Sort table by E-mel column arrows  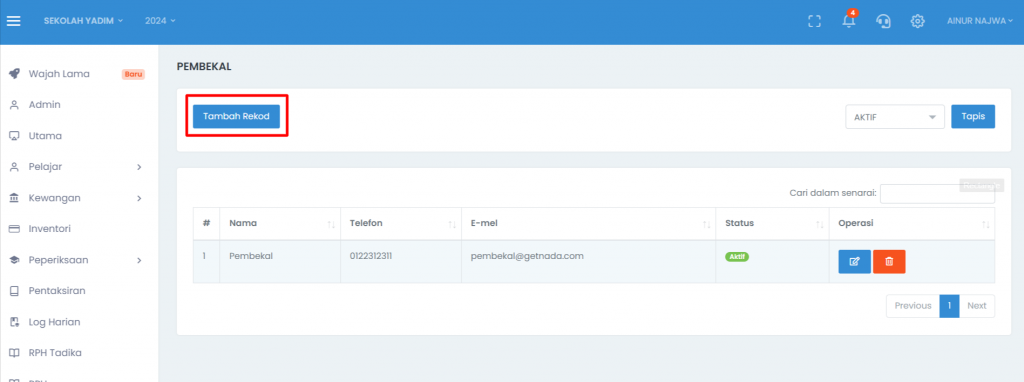tap(707, 225)
